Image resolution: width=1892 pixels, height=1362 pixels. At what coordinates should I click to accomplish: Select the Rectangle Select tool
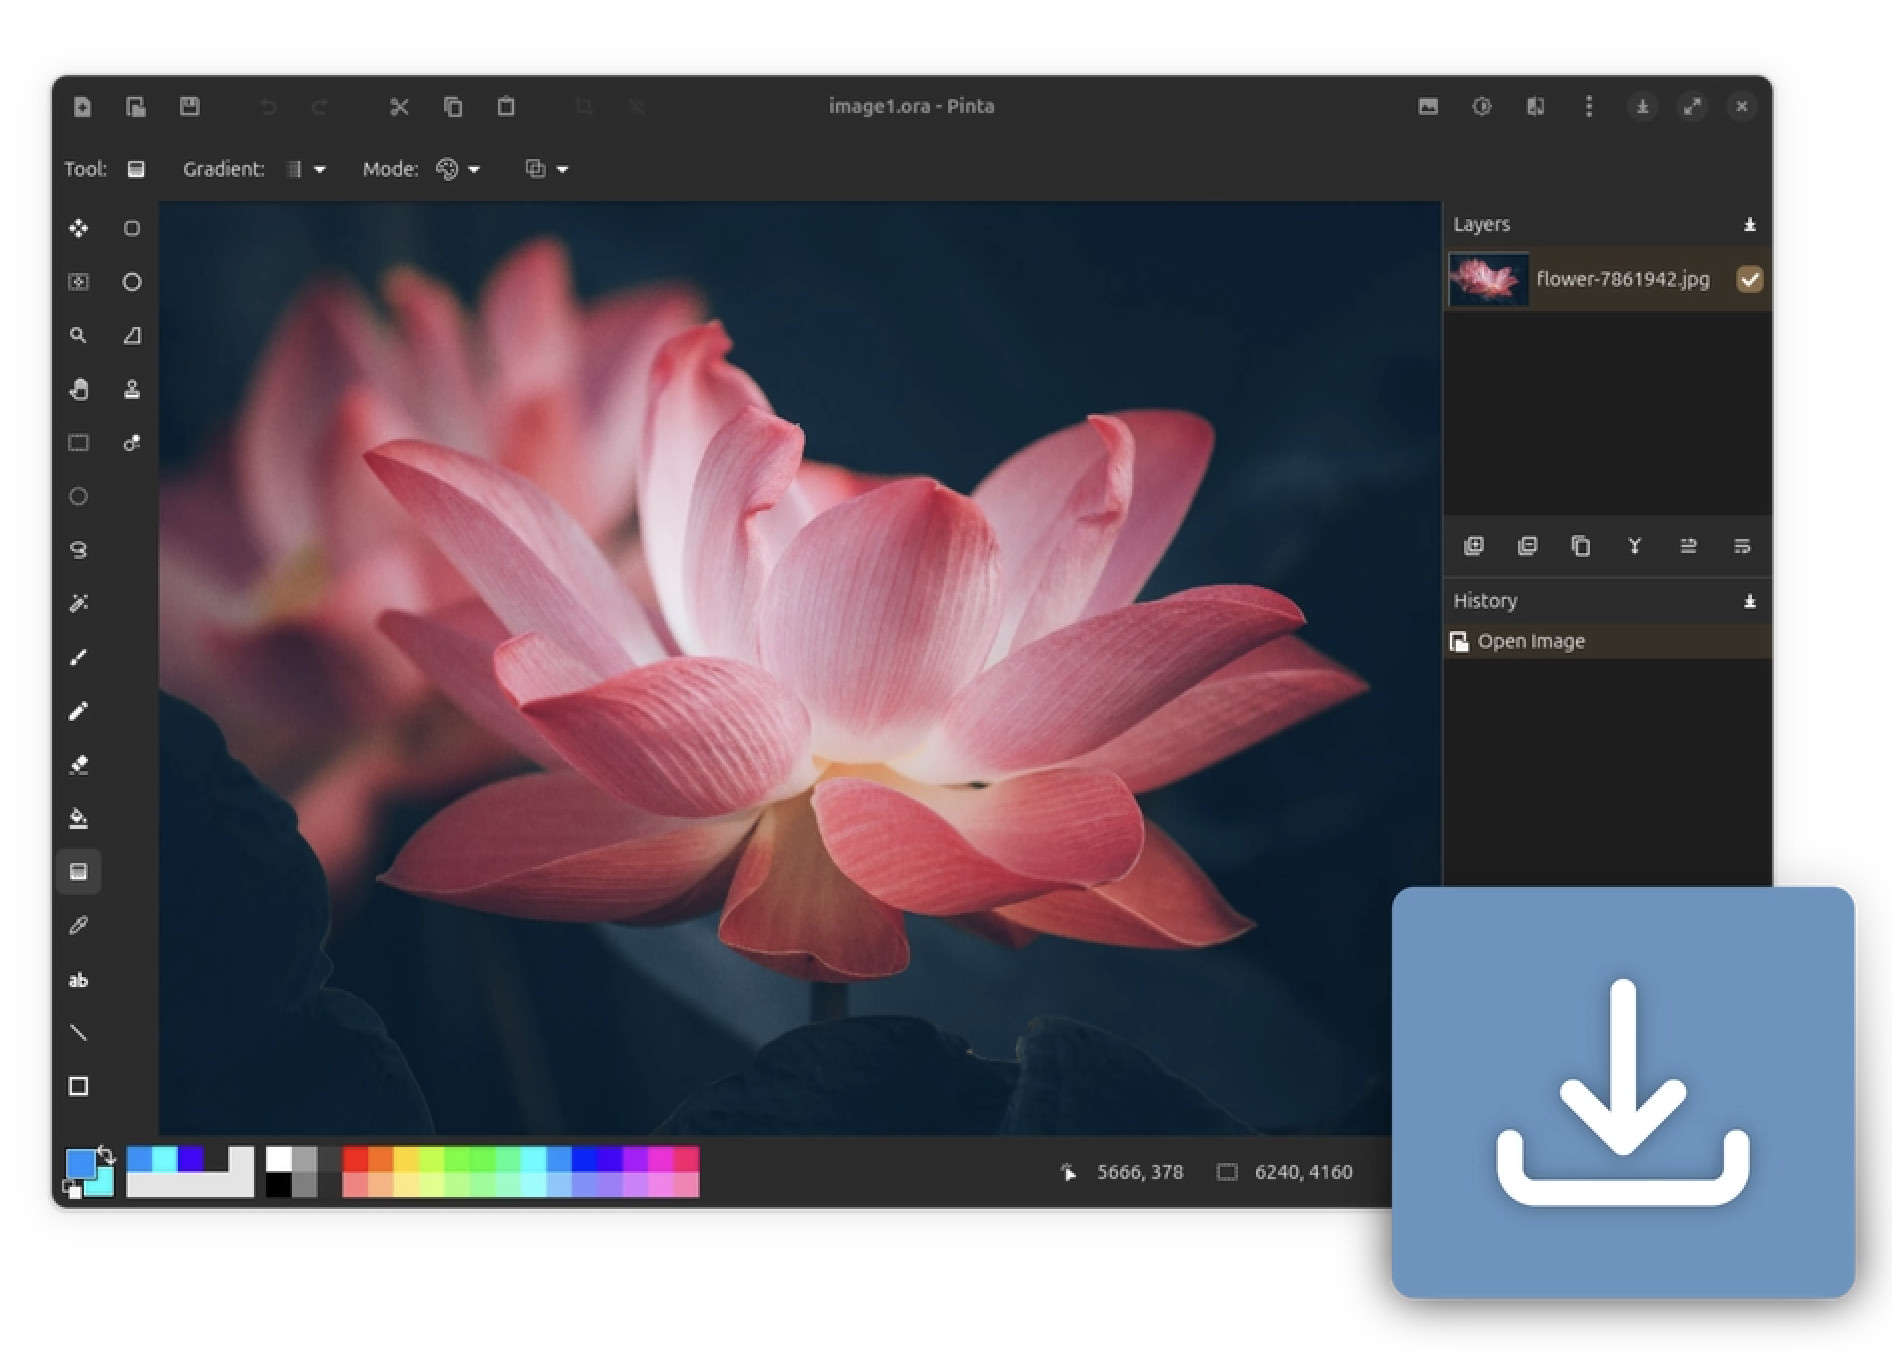(x=78, y=443)
